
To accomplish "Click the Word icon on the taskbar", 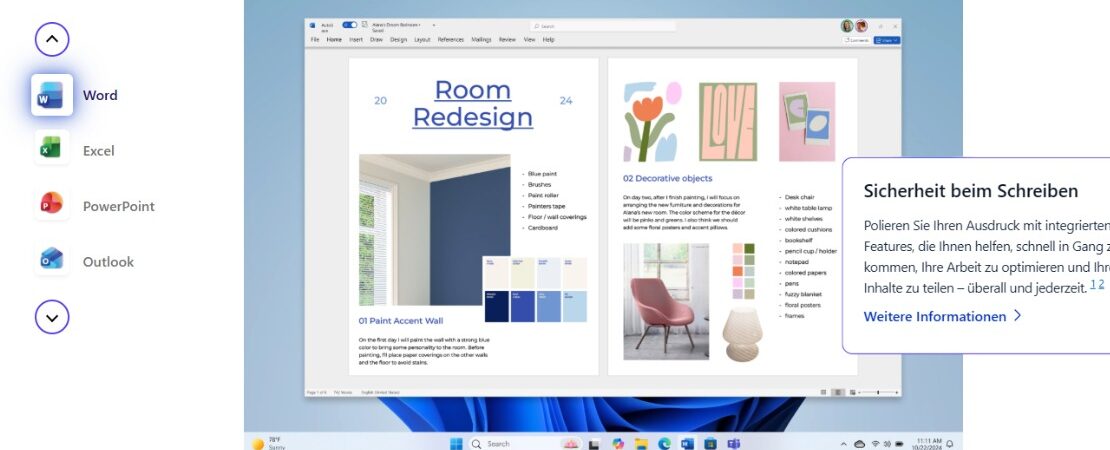I will pos(687,444).
